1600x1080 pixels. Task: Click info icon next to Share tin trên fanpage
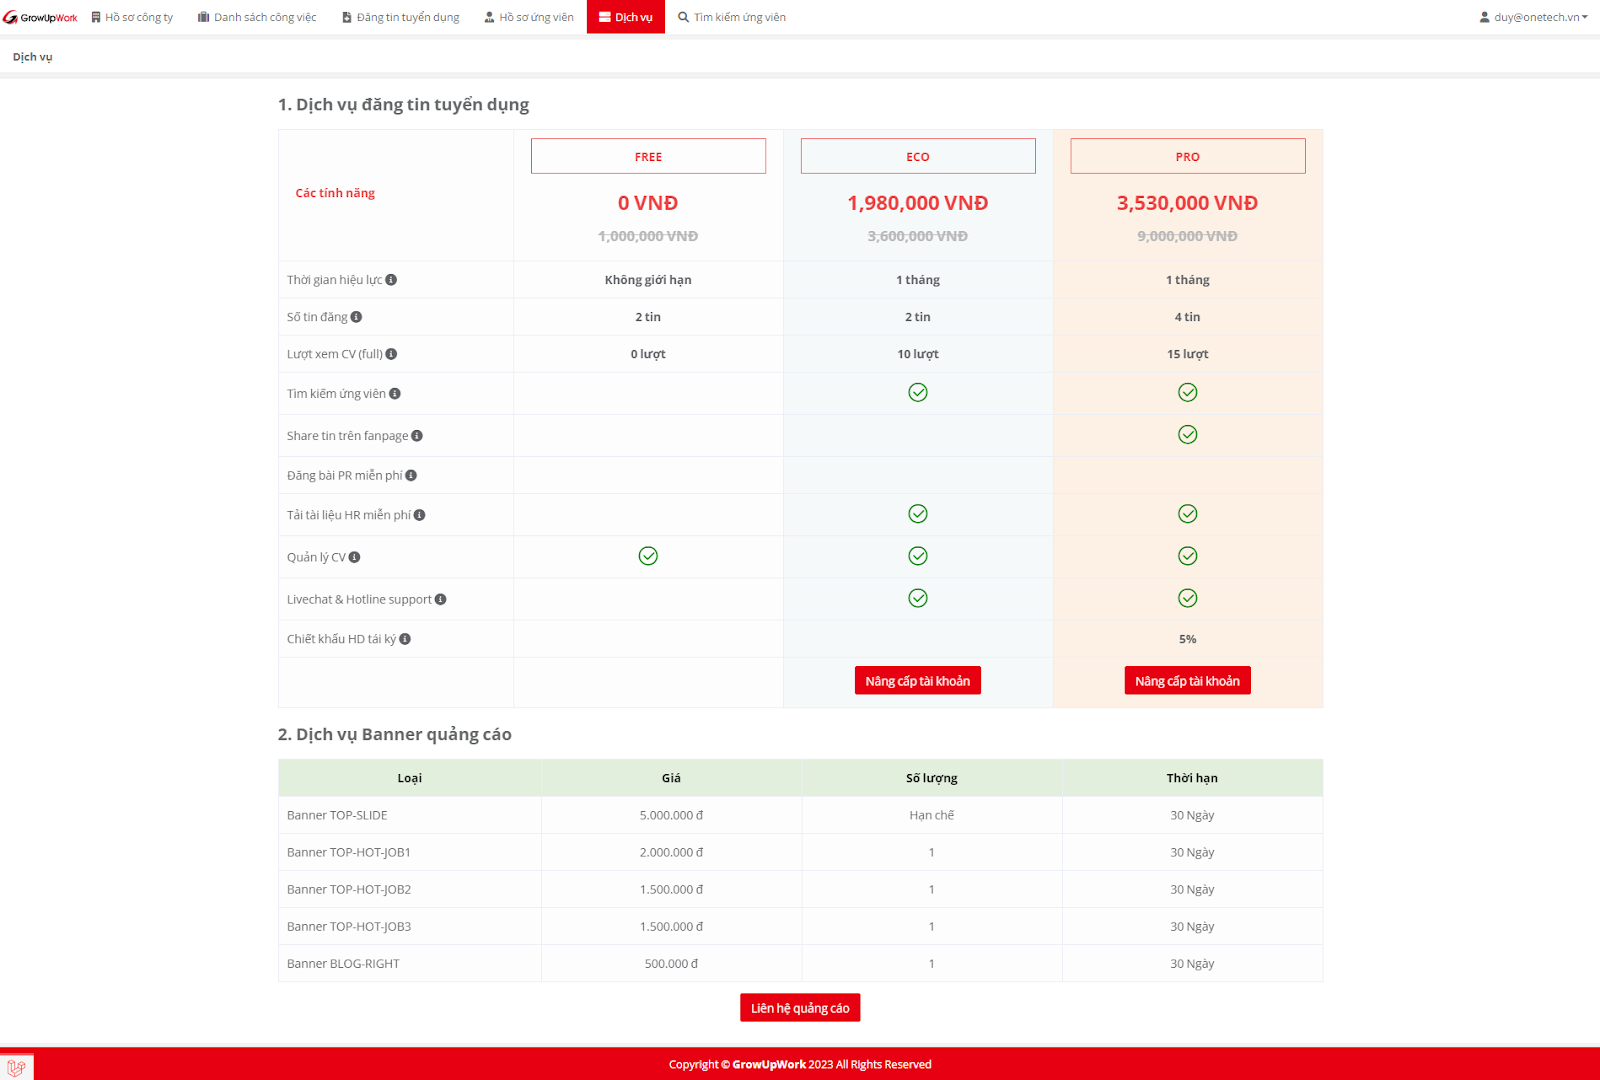pos(417,436)
